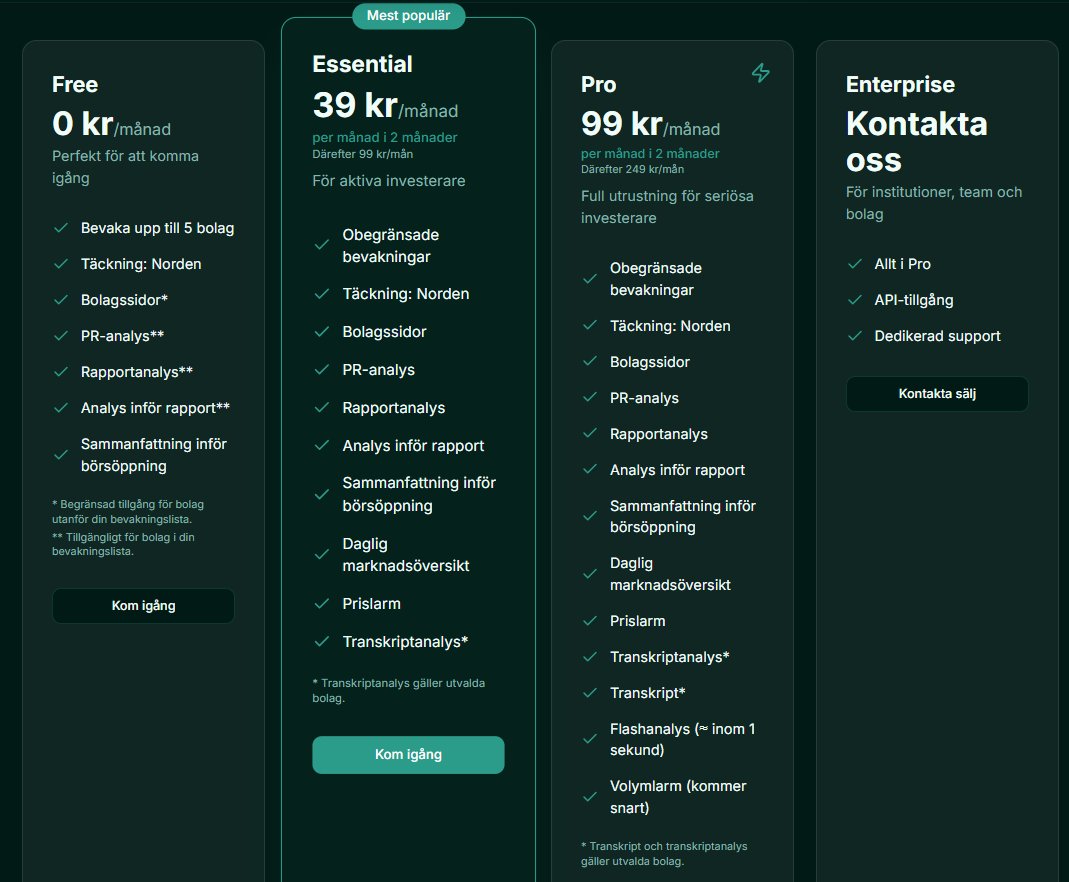Screen dimensions: 1069x882
Task: Click checkmark beside "Obegränsade bevakningar" in Pro
Action: tap(590, 279)
